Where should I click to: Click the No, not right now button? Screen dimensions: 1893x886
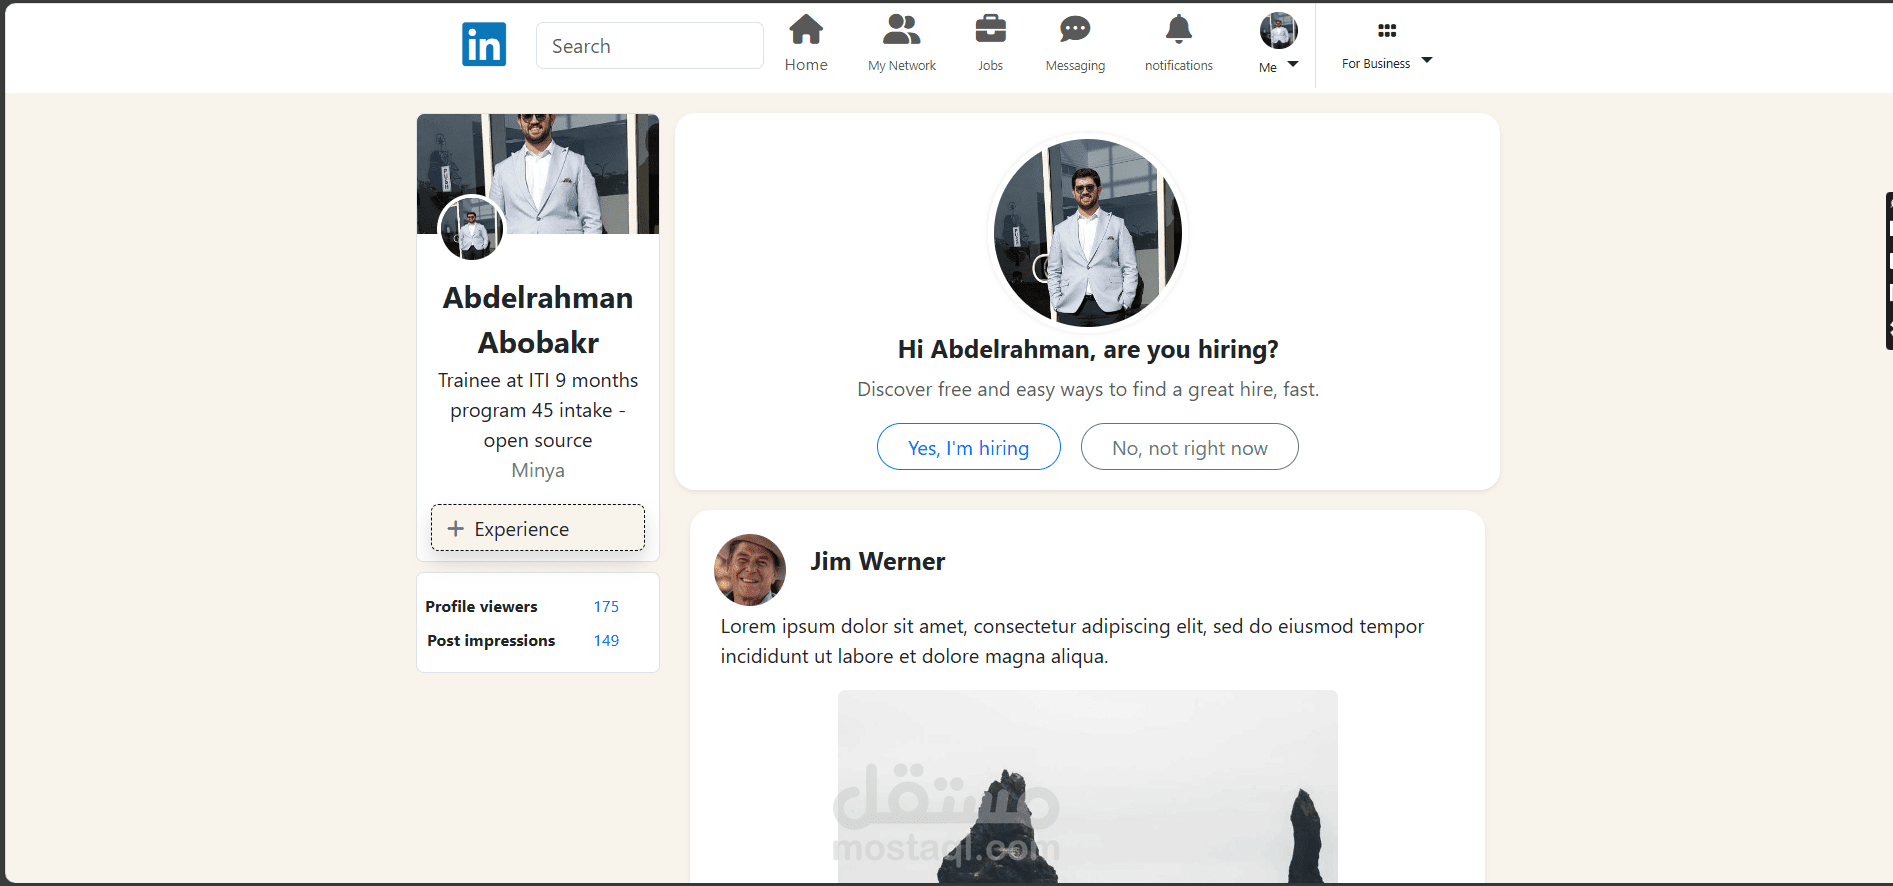1190,447
